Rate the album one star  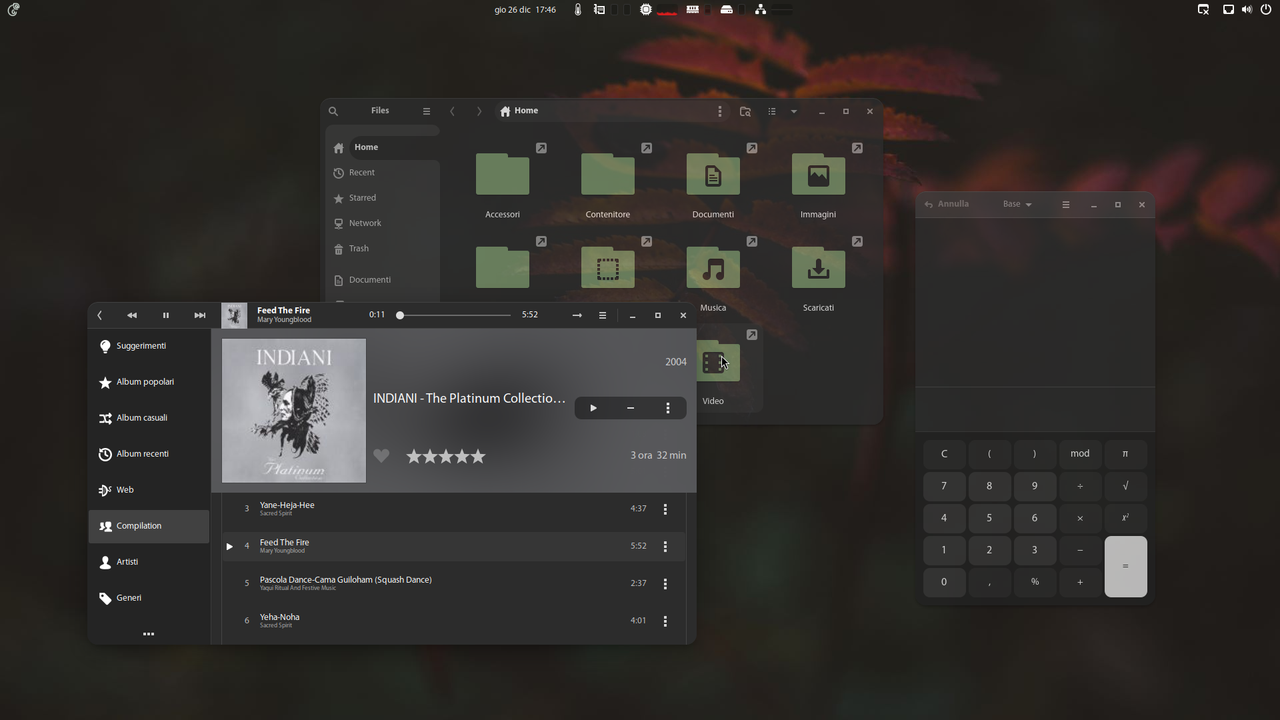pos(414,456)
